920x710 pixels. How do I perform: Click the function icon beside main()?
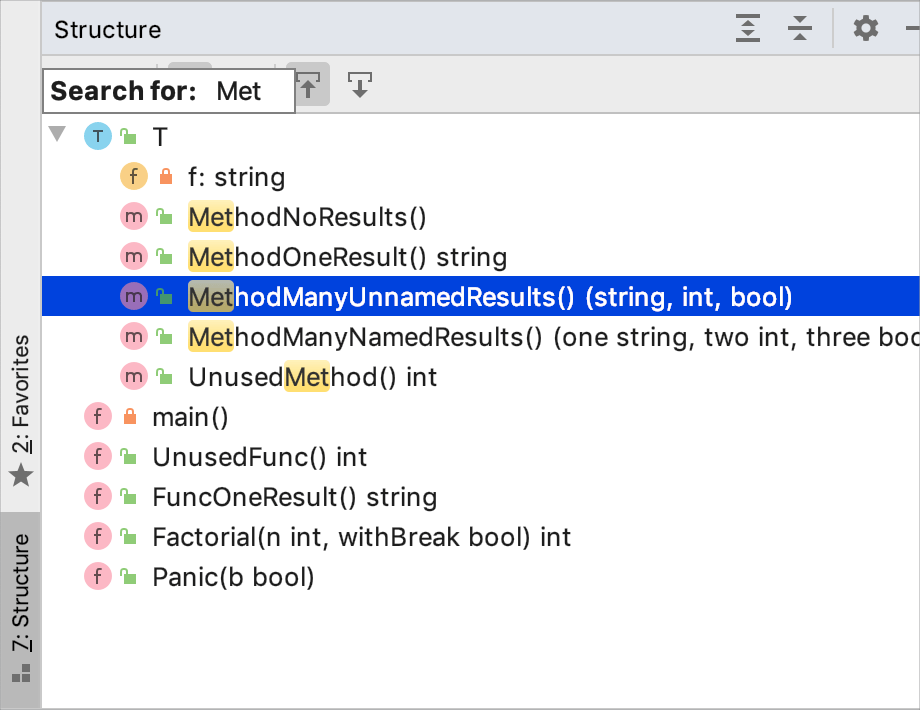click(x=97, y=416)
